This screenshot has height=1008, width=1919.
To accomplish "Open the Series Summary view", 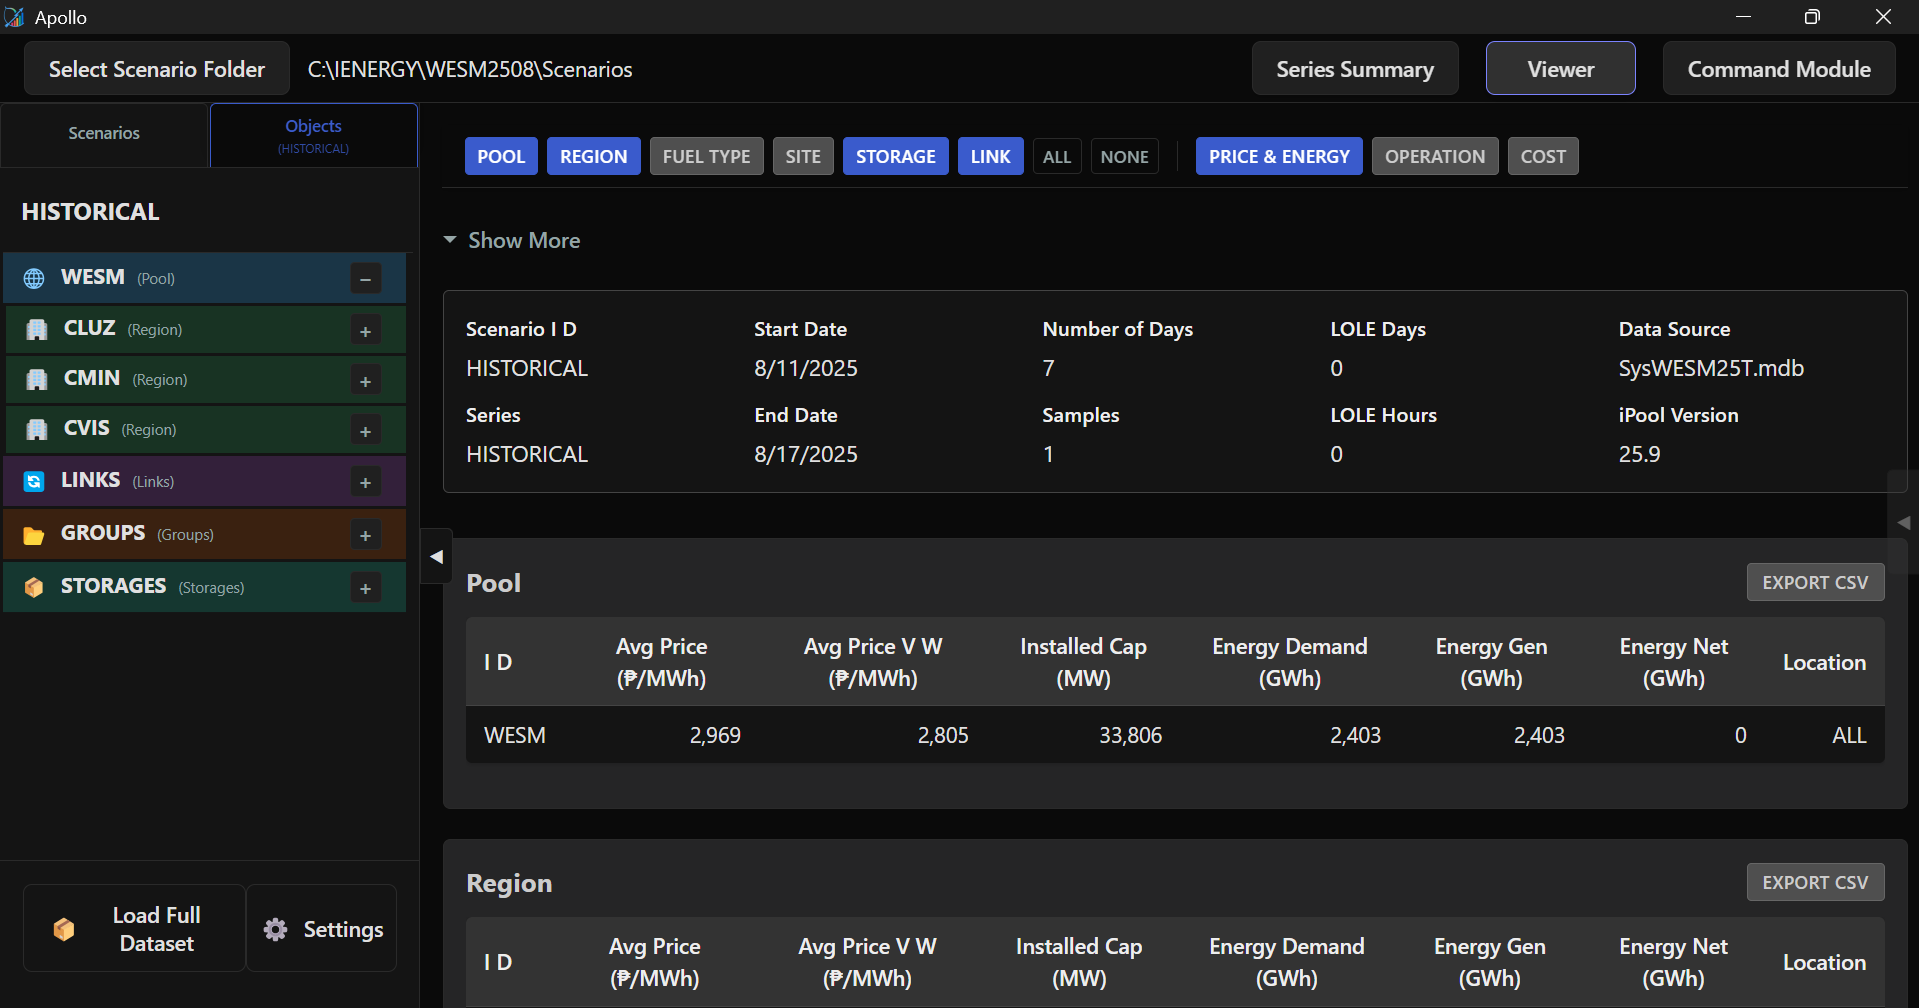I will (1354, 69).
